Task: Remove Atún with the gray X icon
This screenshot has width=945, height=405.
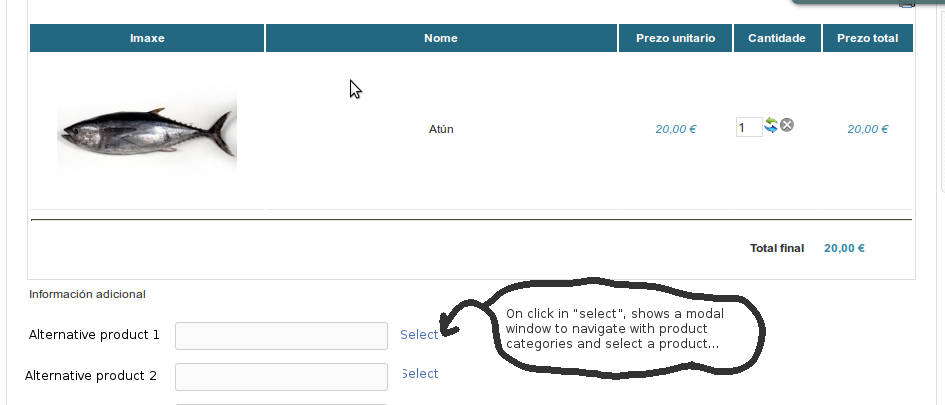Action: pos(787,125)
